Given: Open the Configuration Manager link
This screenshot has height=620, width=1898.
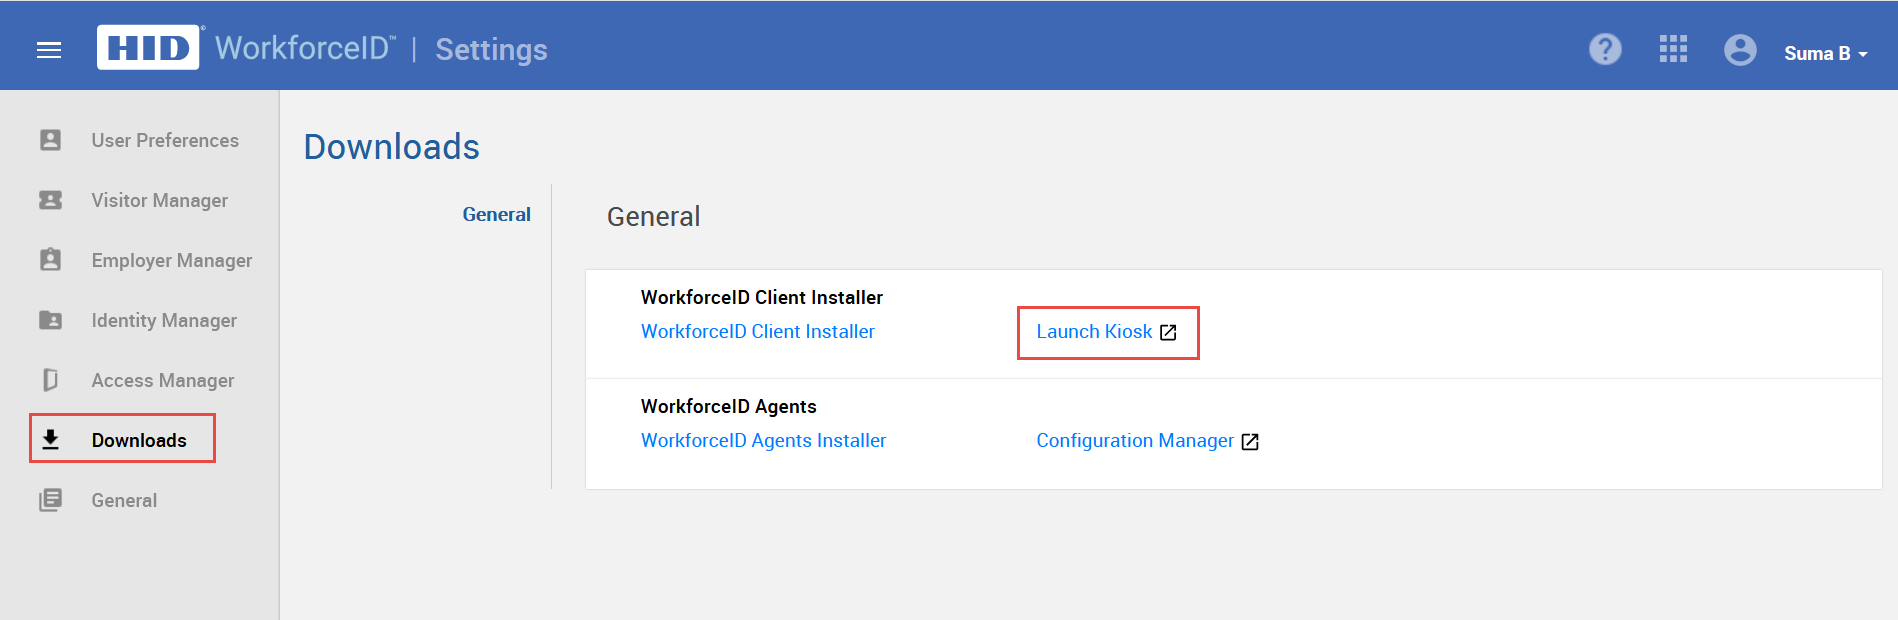Looking at the screenshot, I should [x=1135, y=440].
